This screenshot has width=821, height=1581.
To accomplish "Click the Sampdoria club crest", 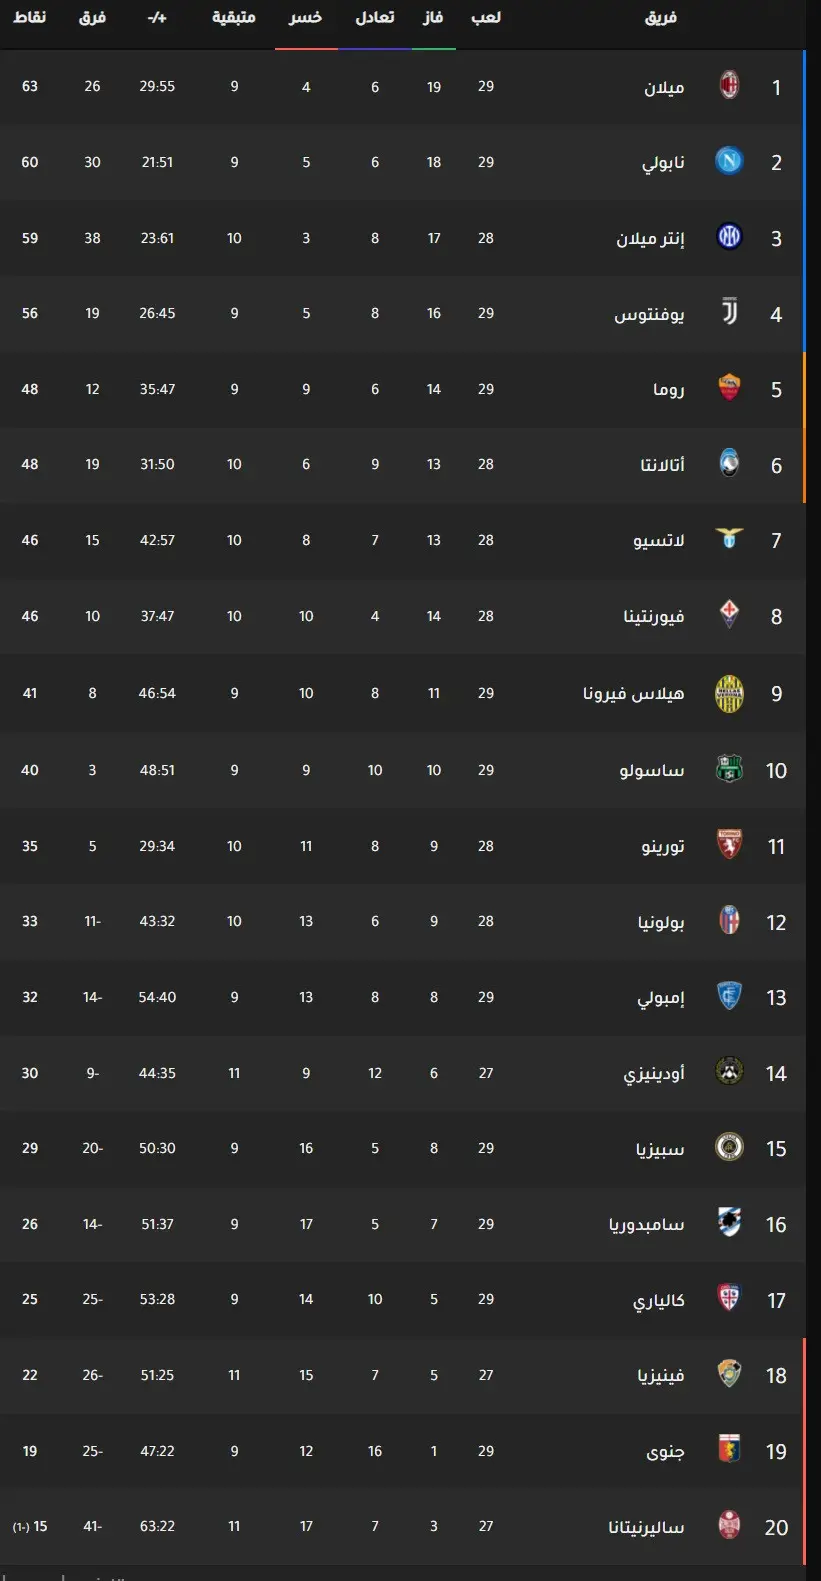I will 730,1223.
